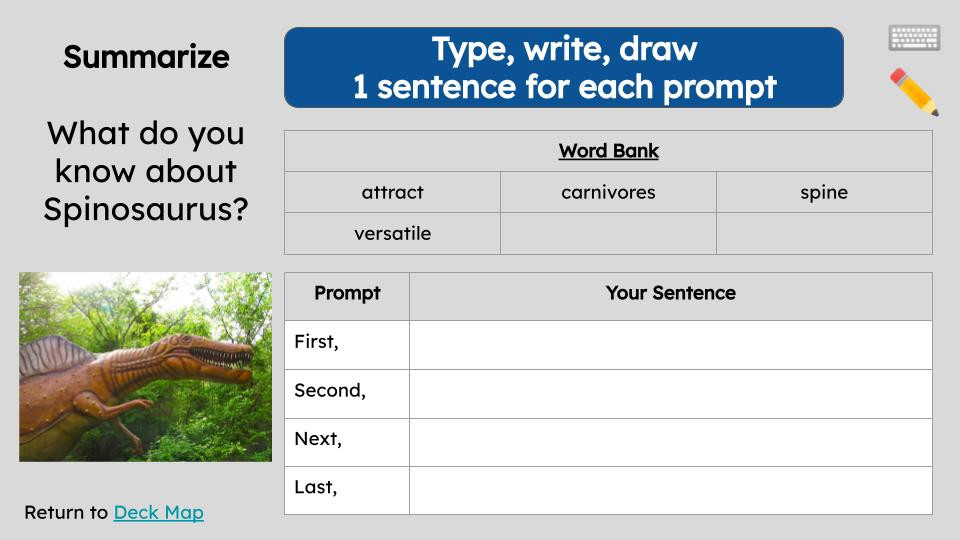
Task: Click the blue 'Type, write, draw' banner
Action: pyautogui.click(x=564, y=67)
